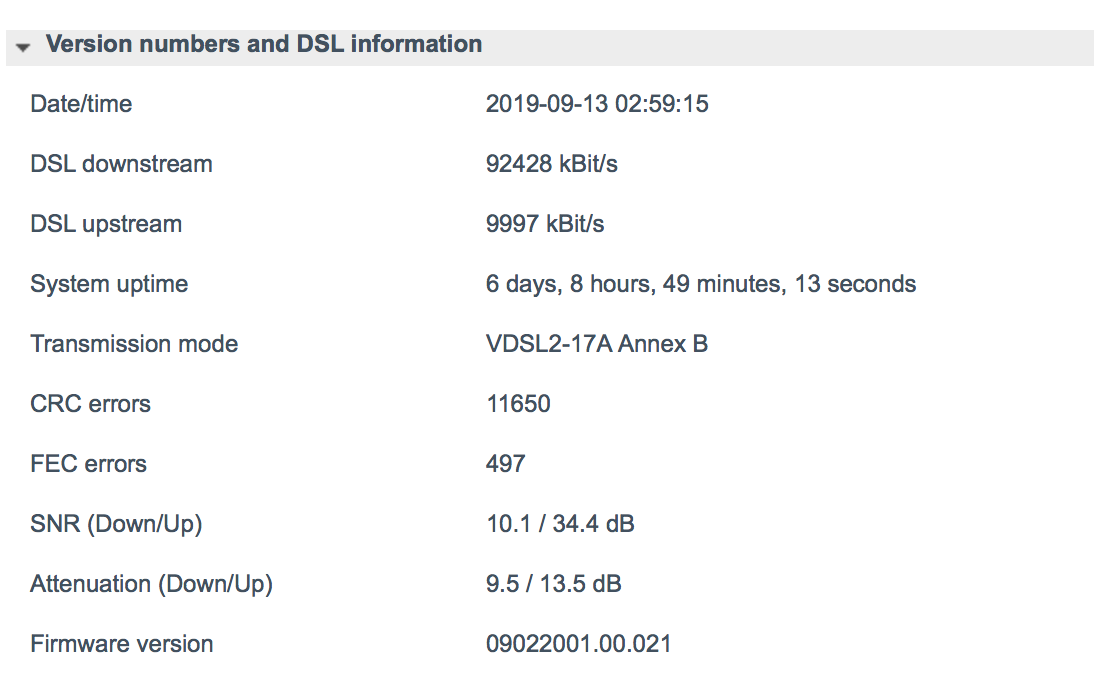Viewport: 1094px width, 684px height.
Task: Click the CRC errors label
Action: coord(90,404)
